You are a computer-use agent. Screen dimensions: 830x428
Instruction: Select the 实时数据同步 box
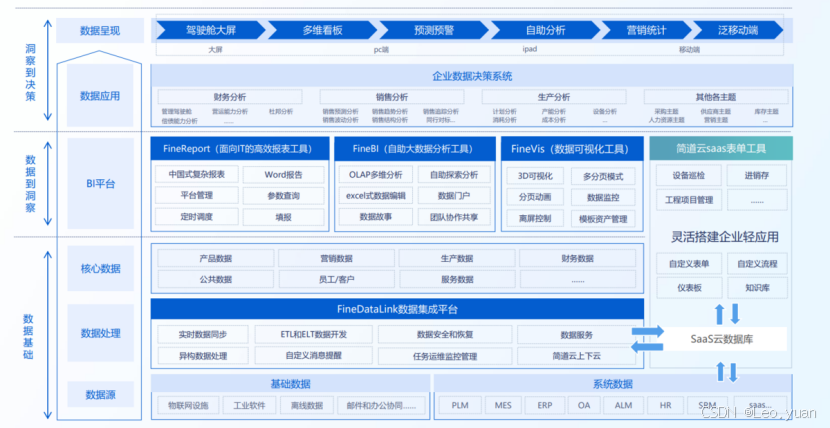(203, 334)
